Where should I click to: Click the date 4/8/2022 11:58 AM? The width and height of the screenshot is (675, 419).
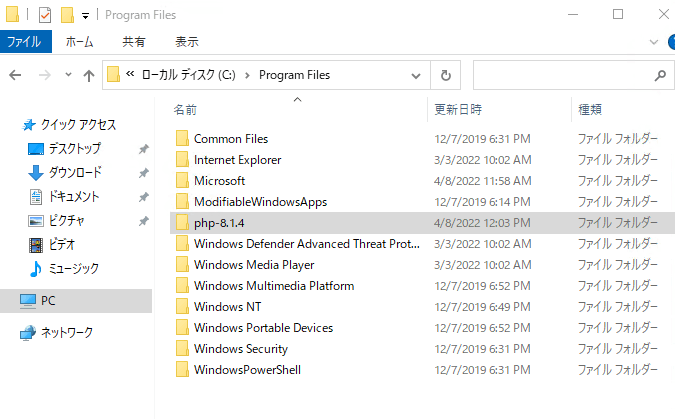(483, 181)
